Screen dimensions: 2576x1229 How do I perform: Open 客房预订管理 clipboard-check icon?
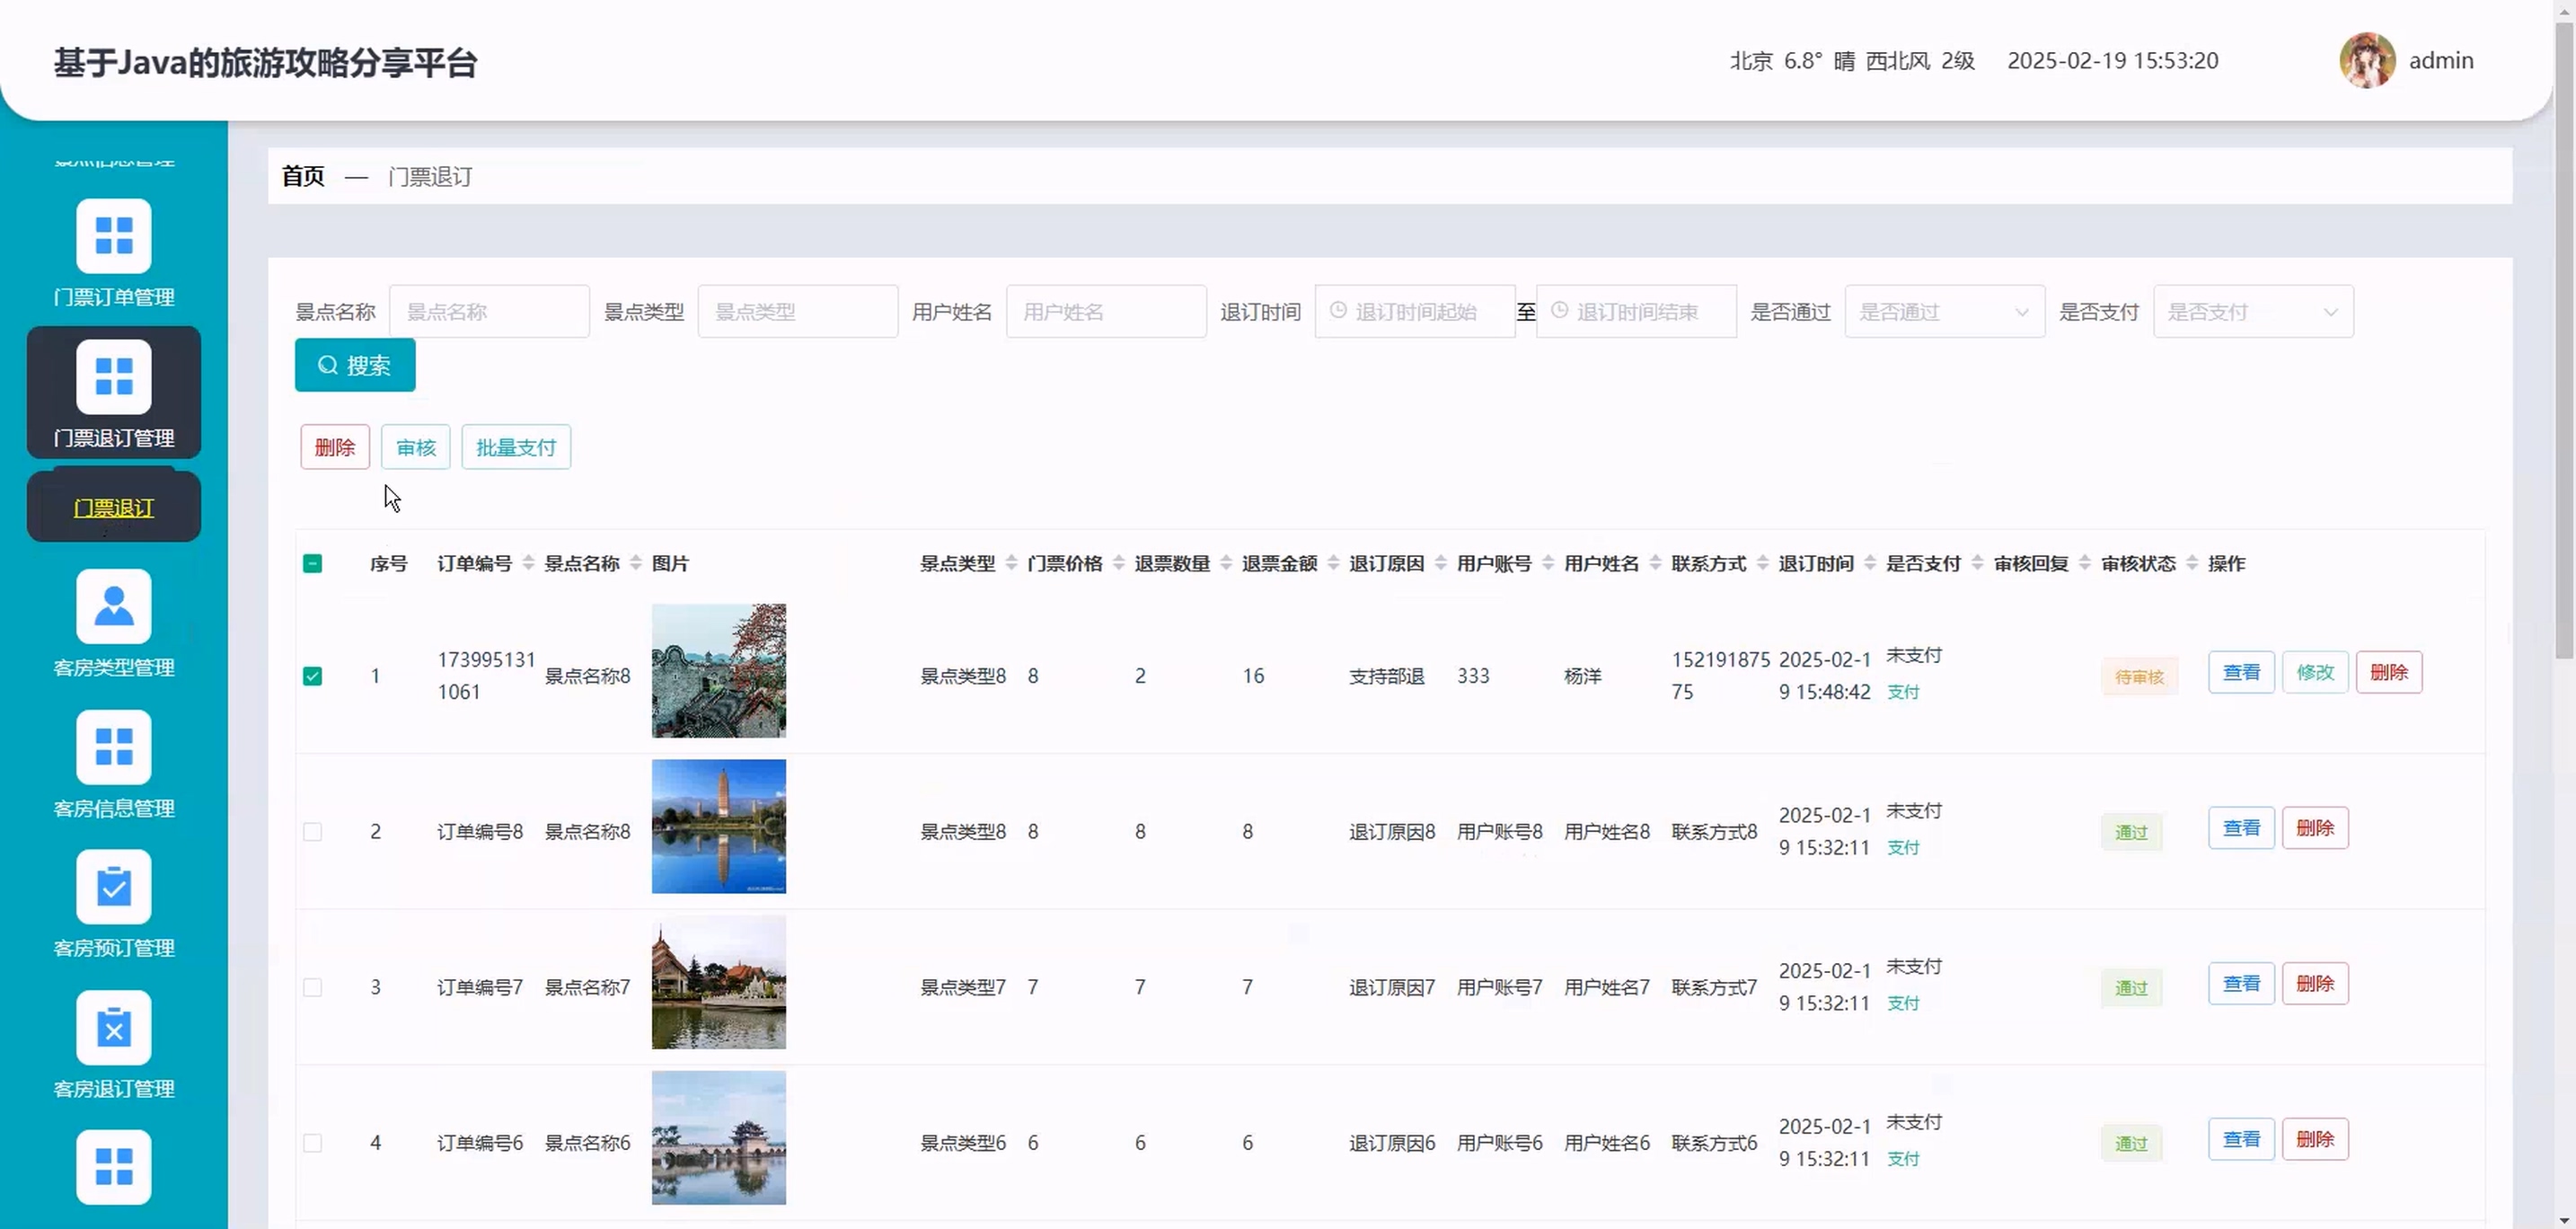tap(114, 887)
